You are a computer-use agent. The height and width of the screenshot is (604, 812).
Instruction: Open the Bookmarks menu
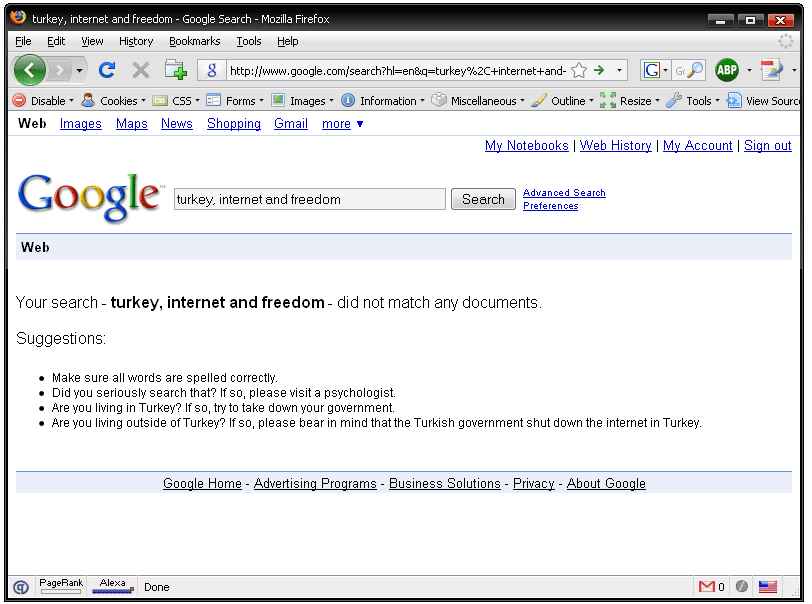[x=195, y=41]
